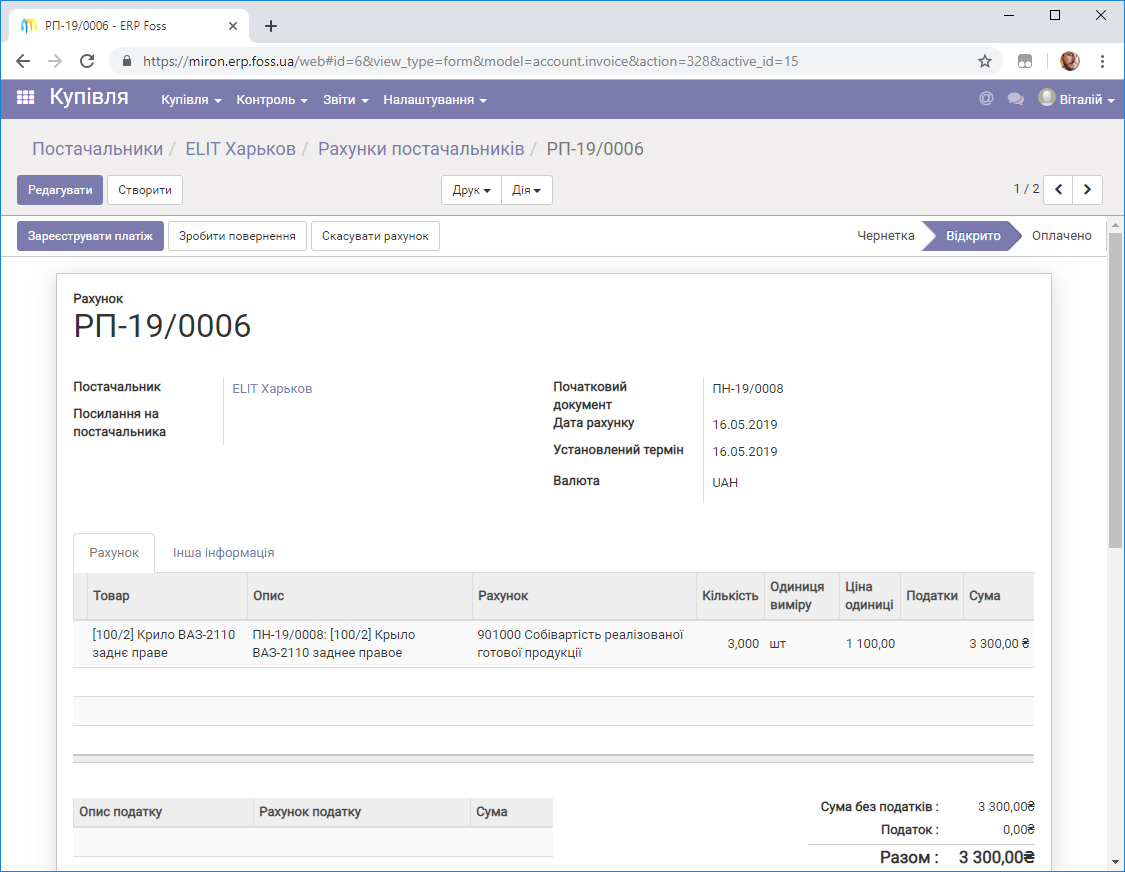The width and height of the screenshot is (1125, 872).
Task: Open the Chrome three-dot menu
Action: tap(1103, 61)
